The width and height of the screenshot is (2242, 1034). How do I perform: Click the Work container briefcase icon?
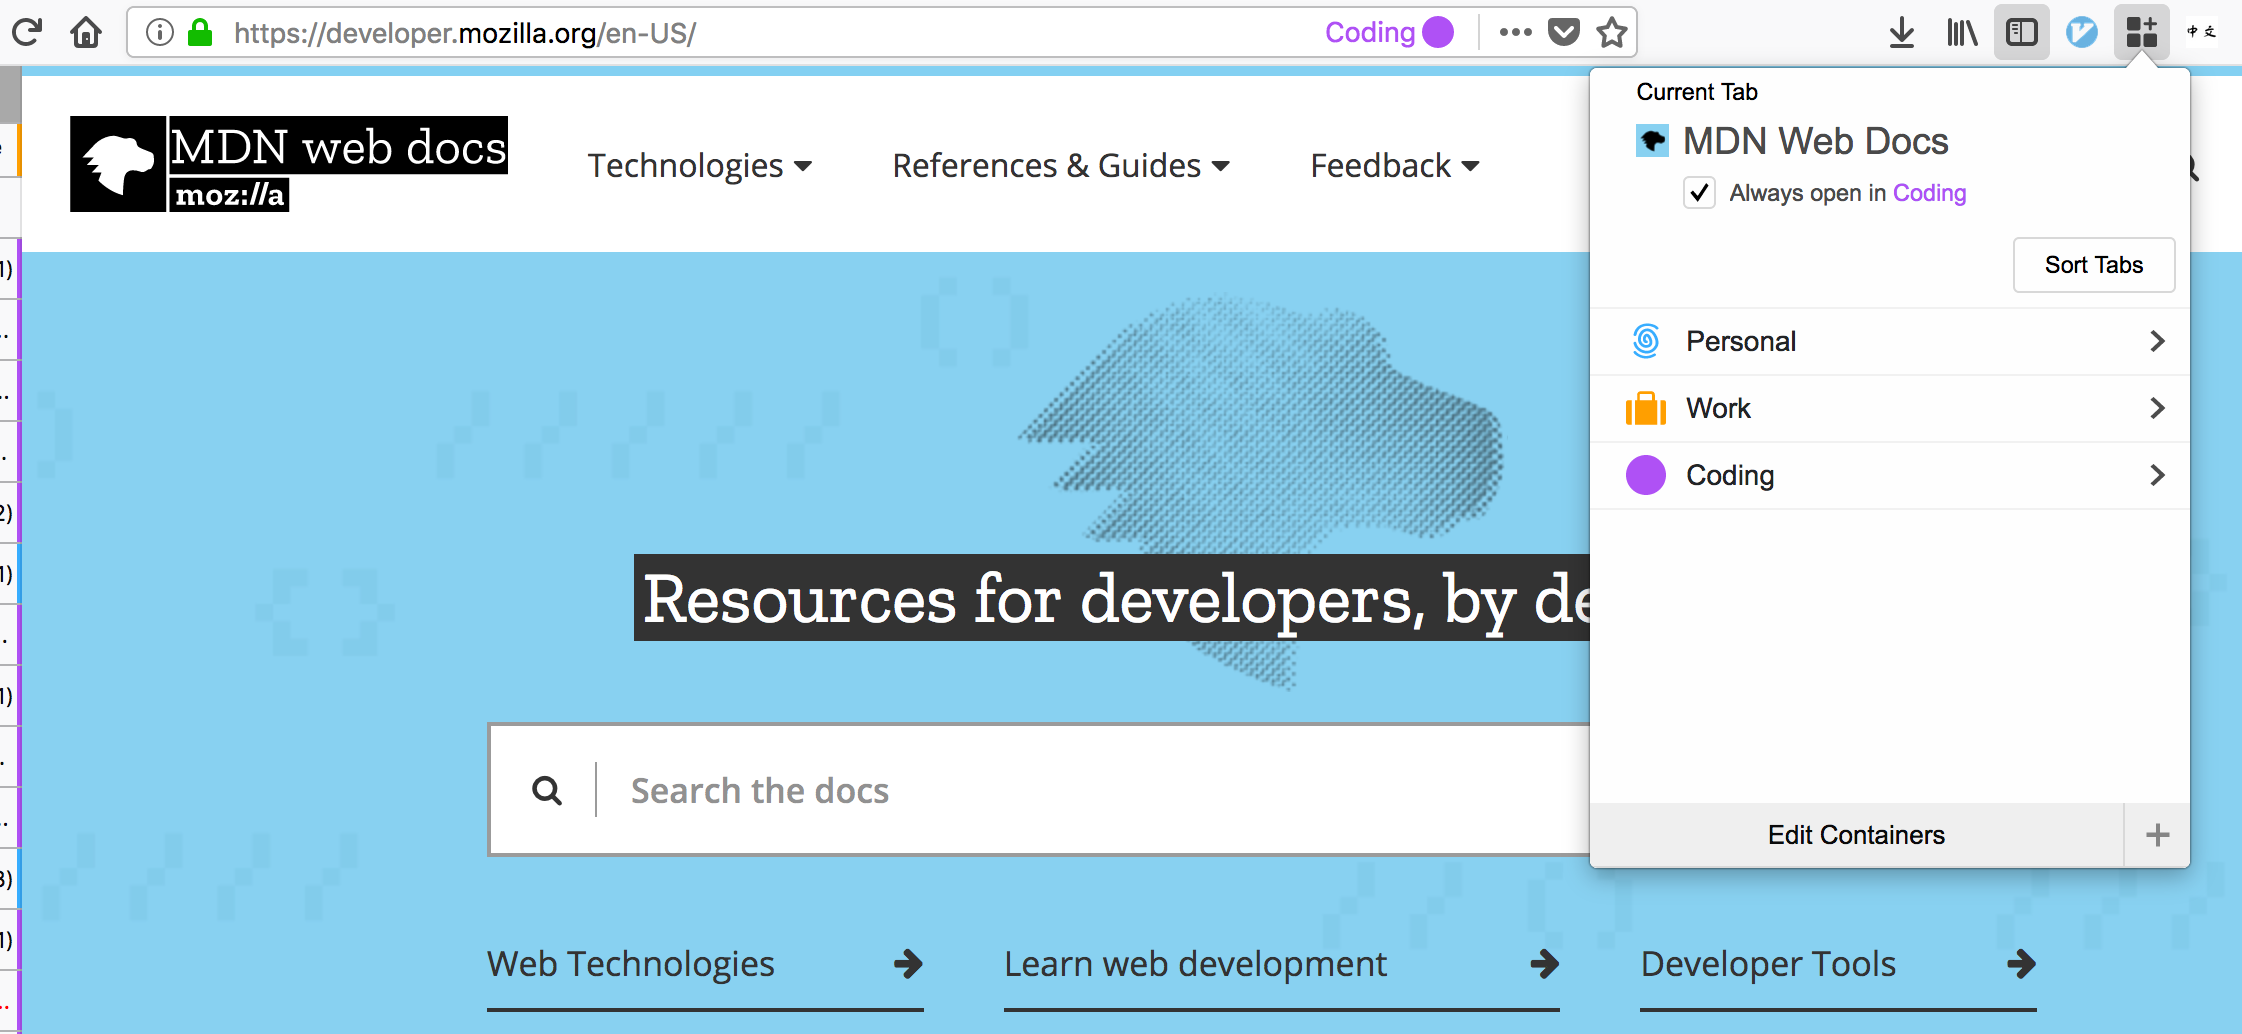coord(1645,408)
